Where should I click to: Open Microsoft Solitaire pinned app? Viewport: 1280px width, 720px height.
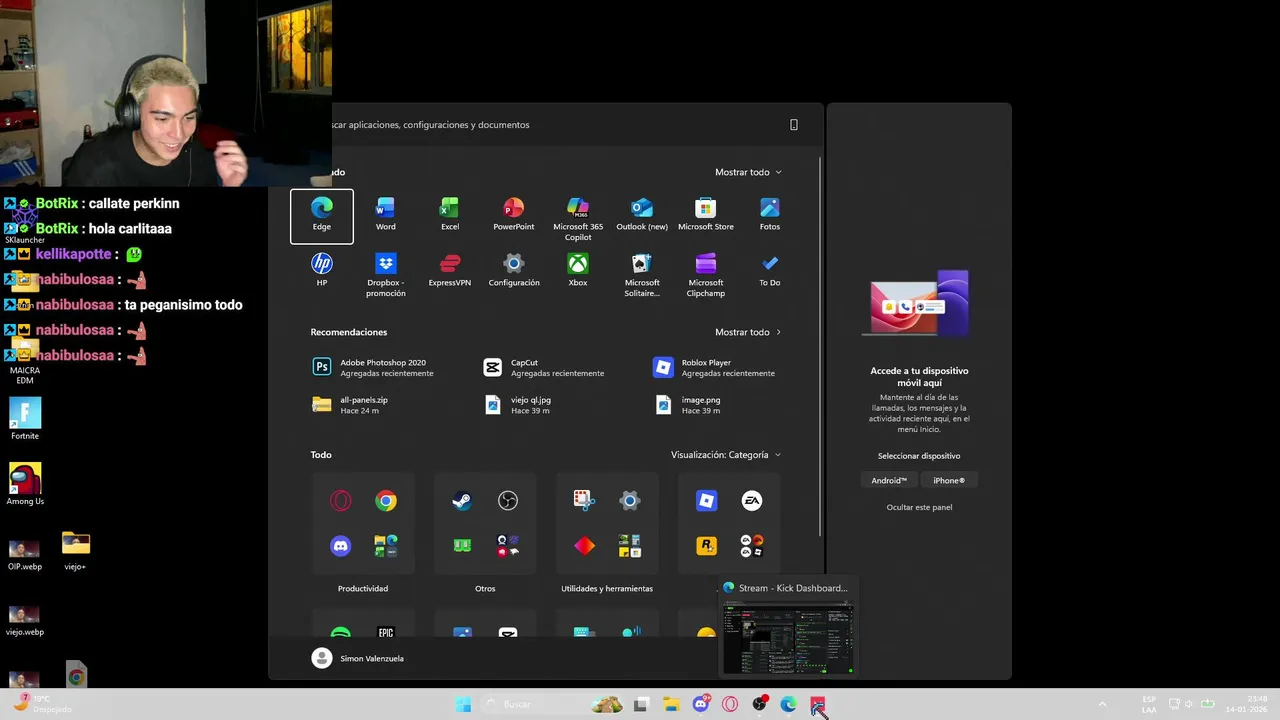tap(642, 274)
